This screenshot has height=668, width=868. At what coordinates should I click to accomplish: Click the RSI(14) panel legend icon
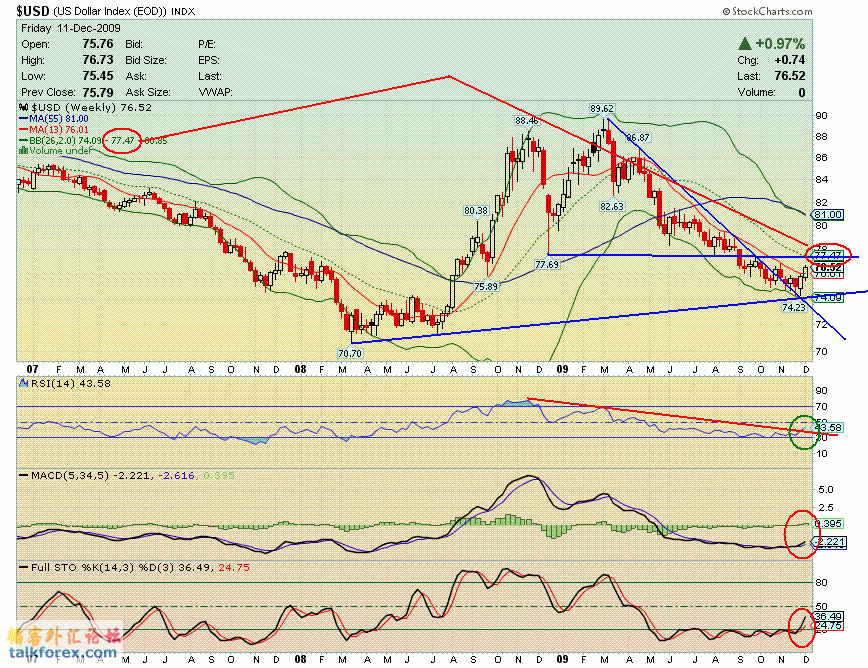24,383
